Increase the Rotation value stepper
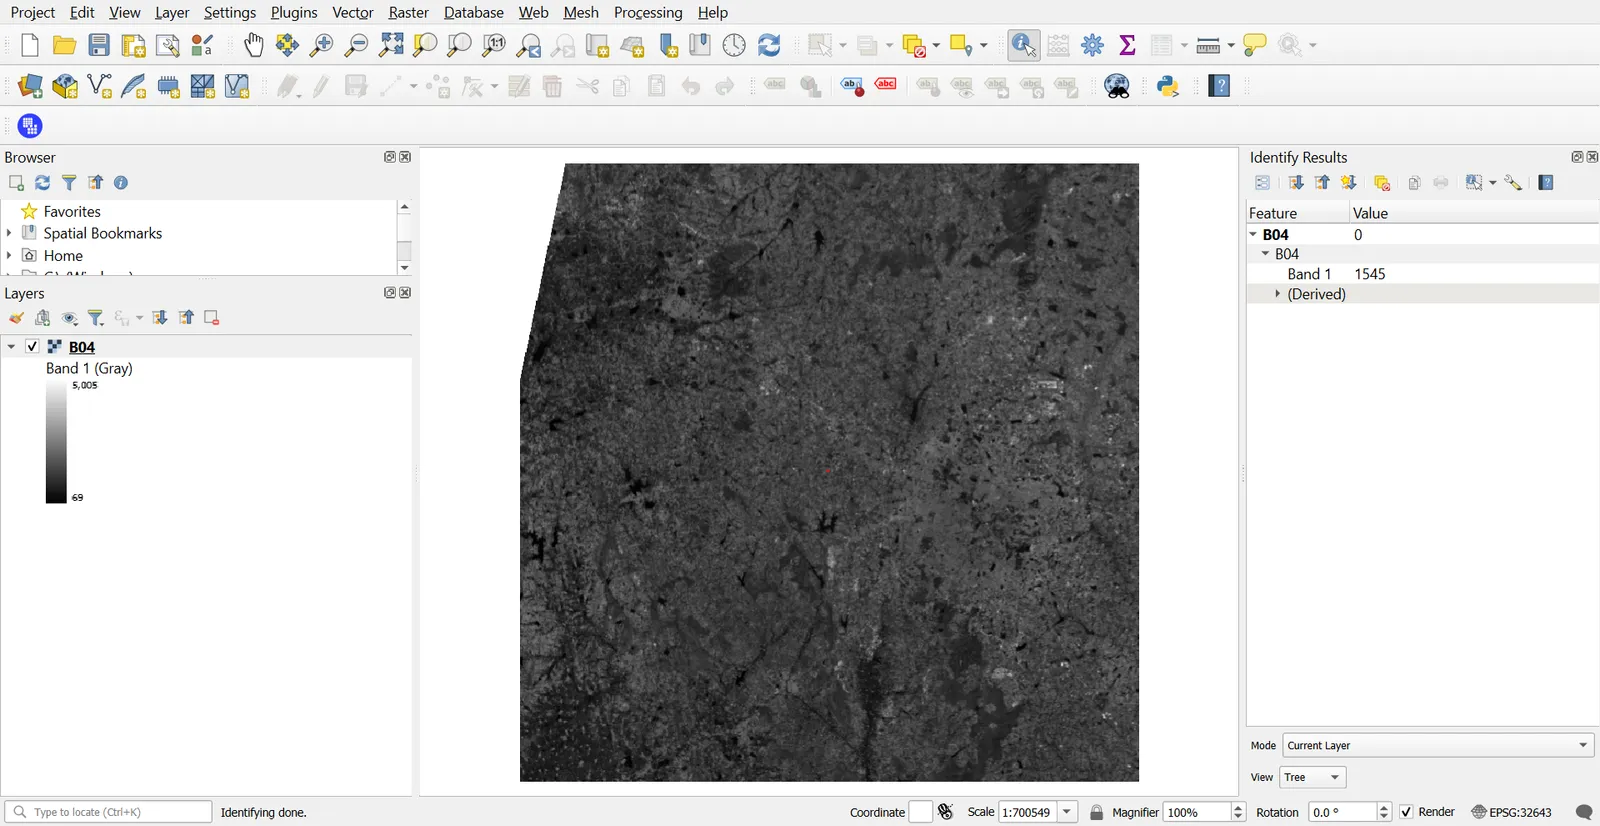The height and width of the screenshot is (826, 1600). (x=1384, y=808)
